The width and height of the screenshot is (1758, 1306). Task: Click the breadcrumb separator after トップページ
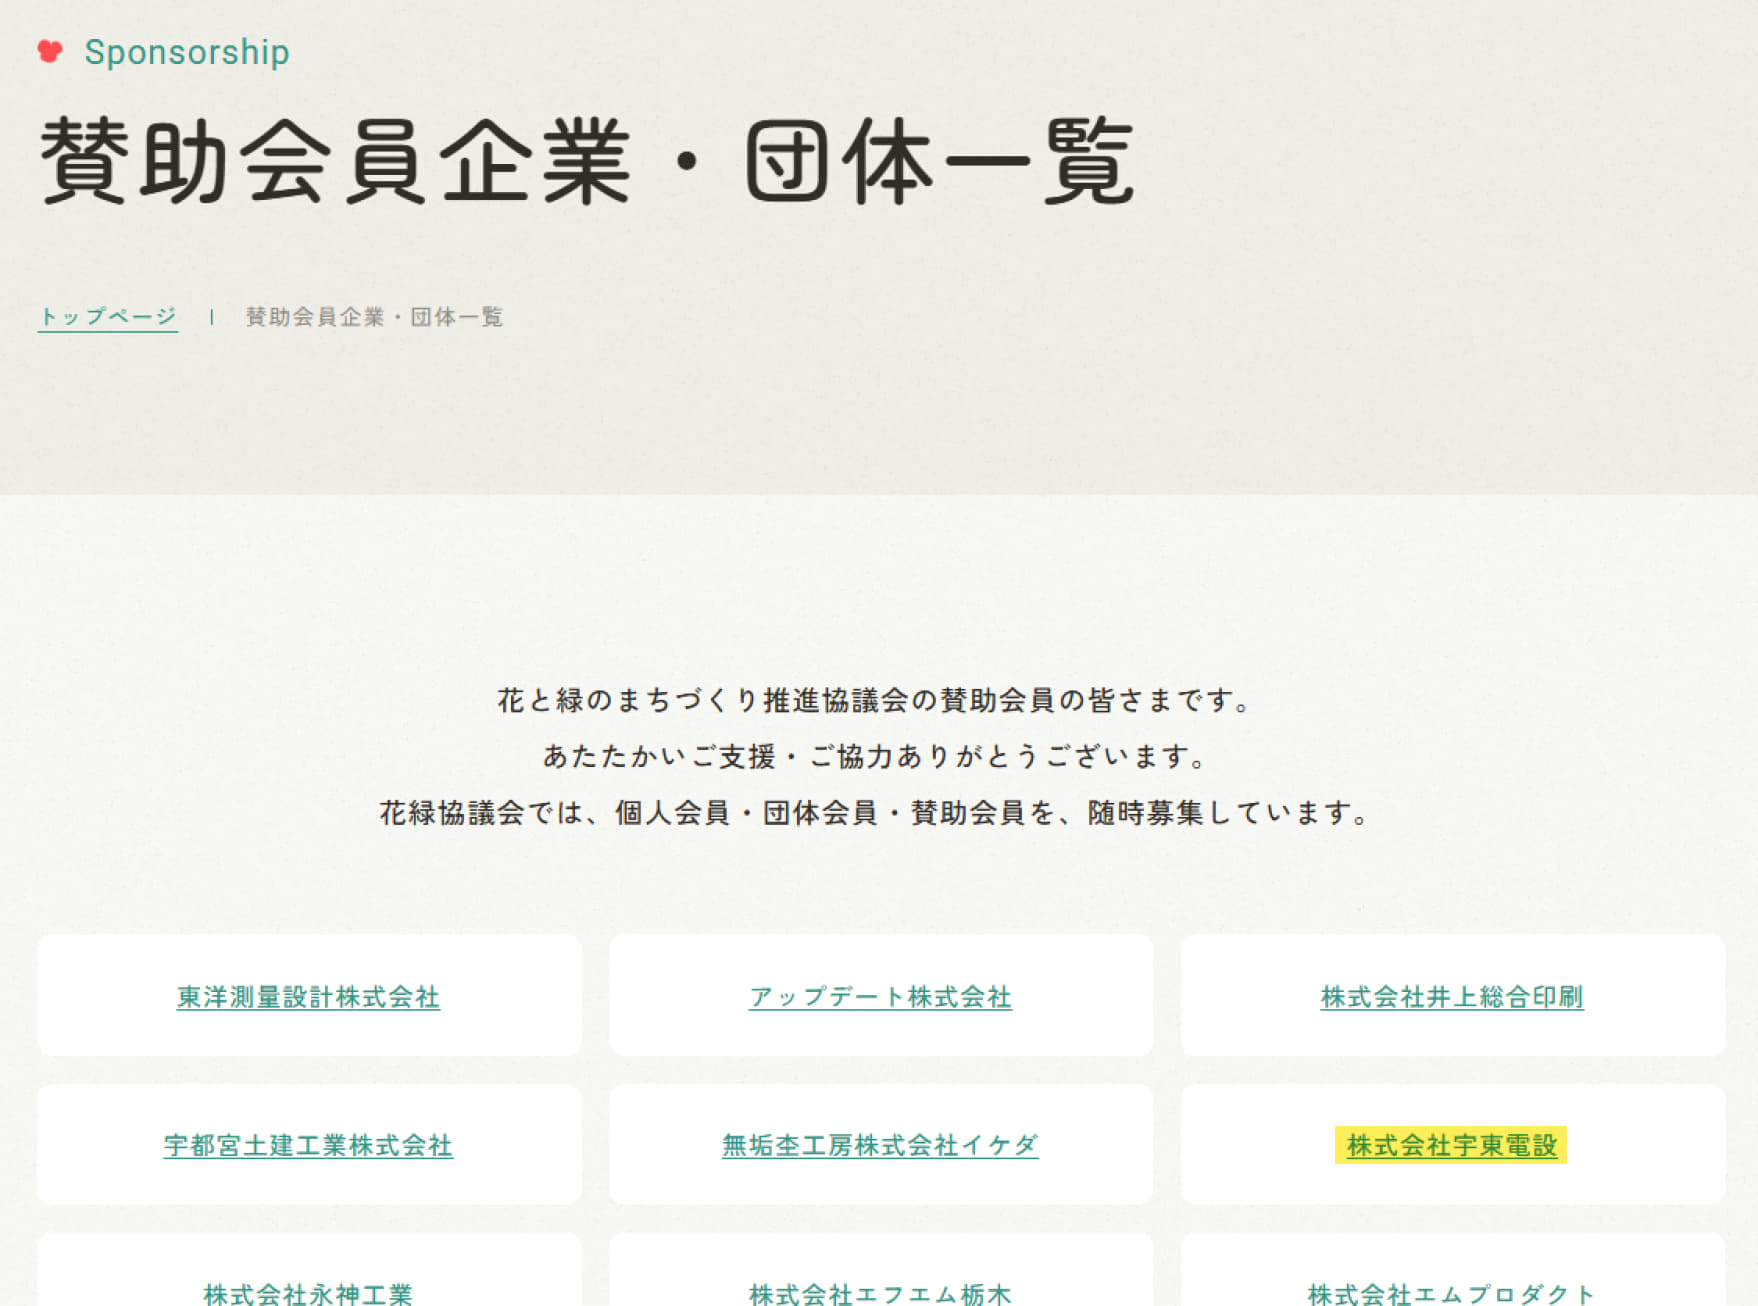212,317
